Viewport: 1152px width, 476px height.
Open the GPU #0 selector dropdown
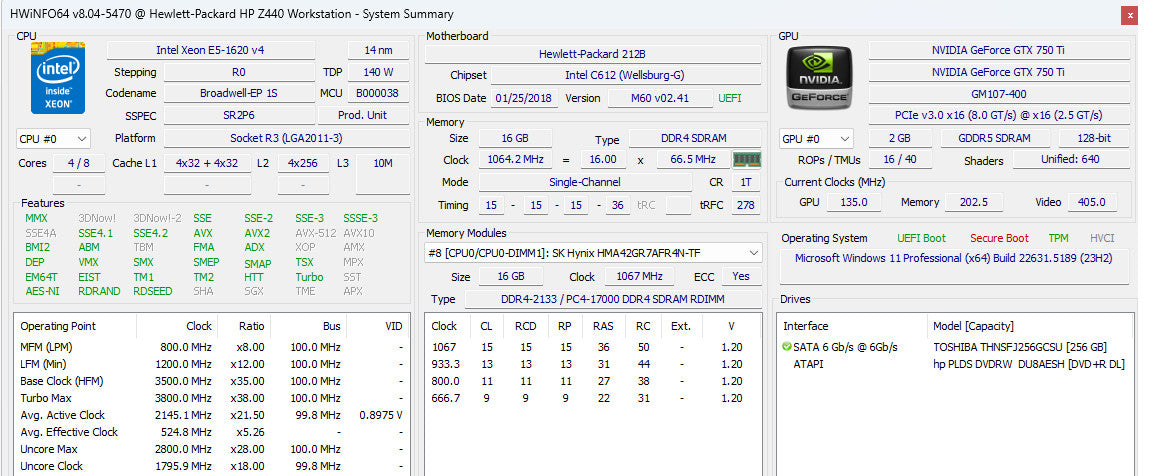(x=816, y=138)
